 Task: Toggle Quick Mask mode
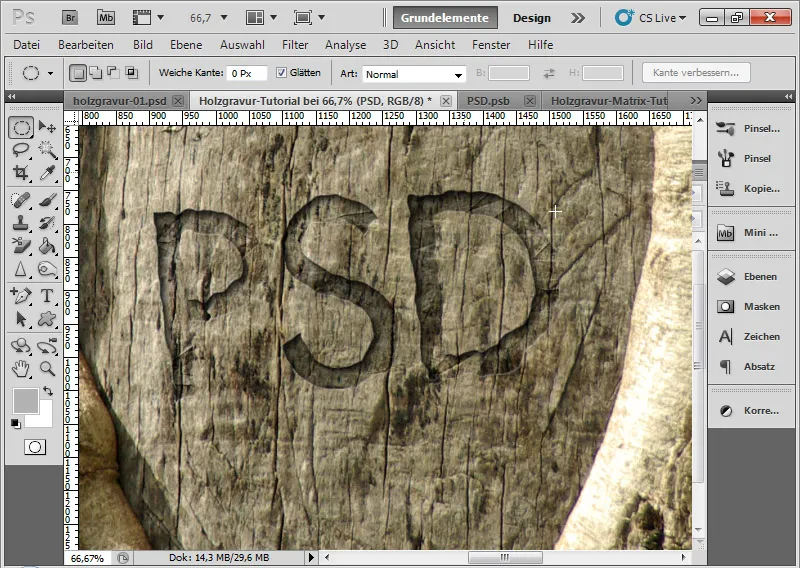coord(35,447)
